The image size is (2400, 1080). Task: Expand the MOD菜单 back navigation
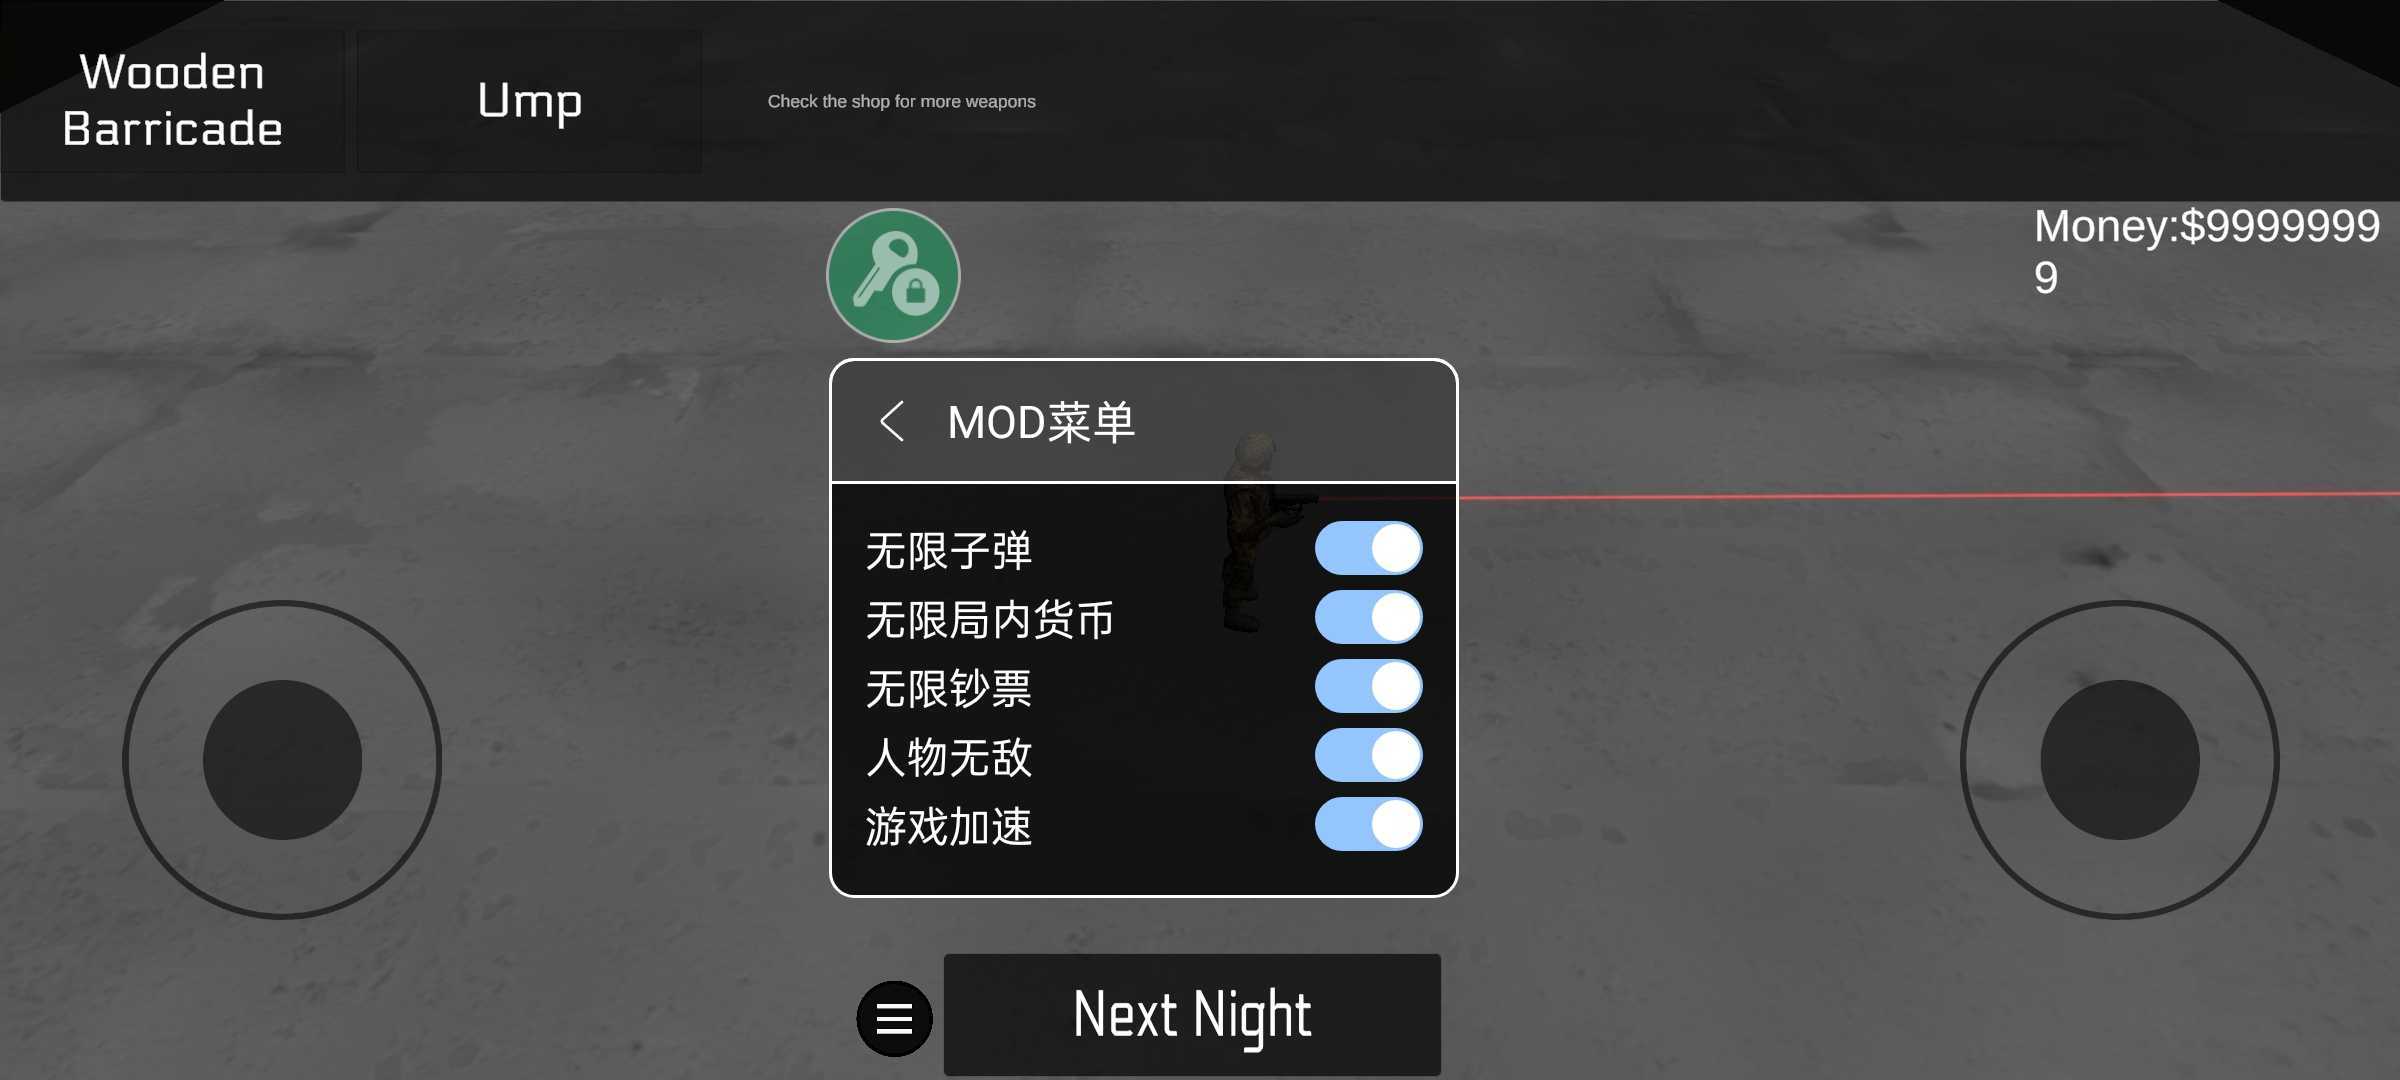tap(888, 421)
